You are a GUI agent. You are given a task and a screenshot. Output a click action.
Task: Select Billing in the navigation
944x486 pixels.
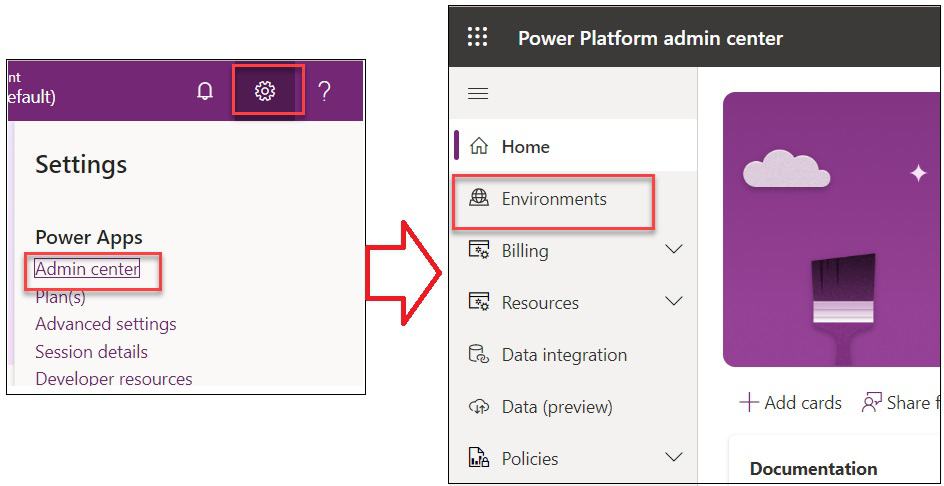point(575,250)
